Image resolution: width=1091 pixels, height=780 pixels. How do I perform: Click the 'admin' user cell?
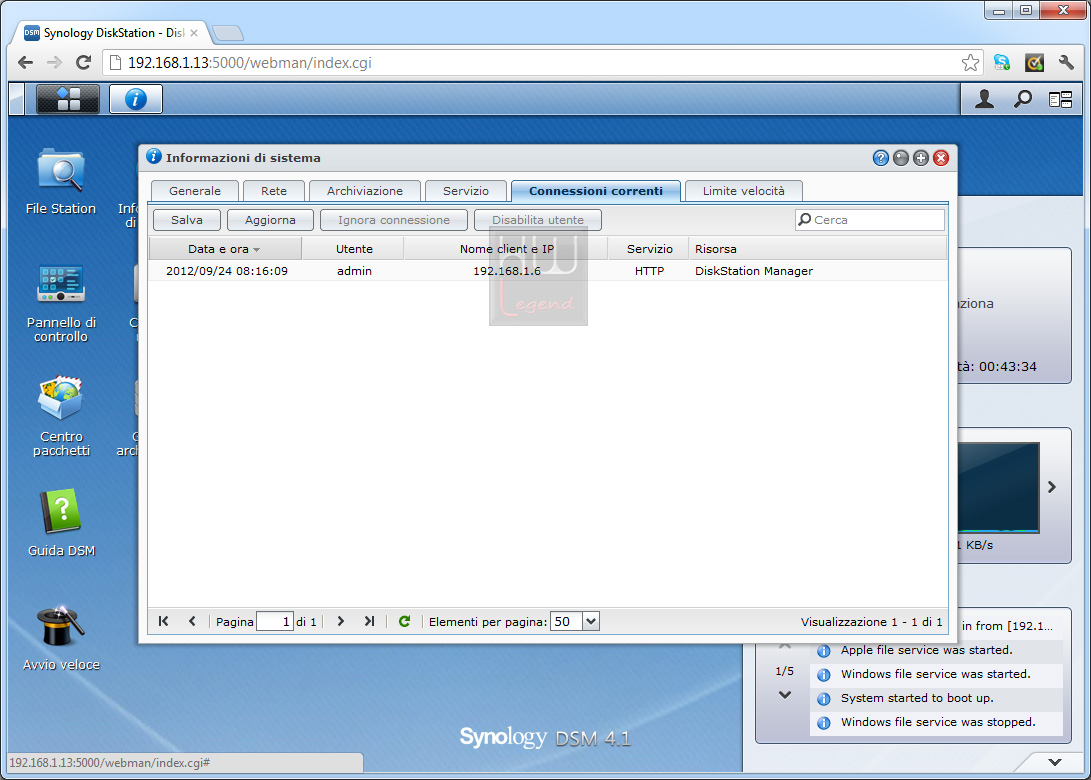354,271
